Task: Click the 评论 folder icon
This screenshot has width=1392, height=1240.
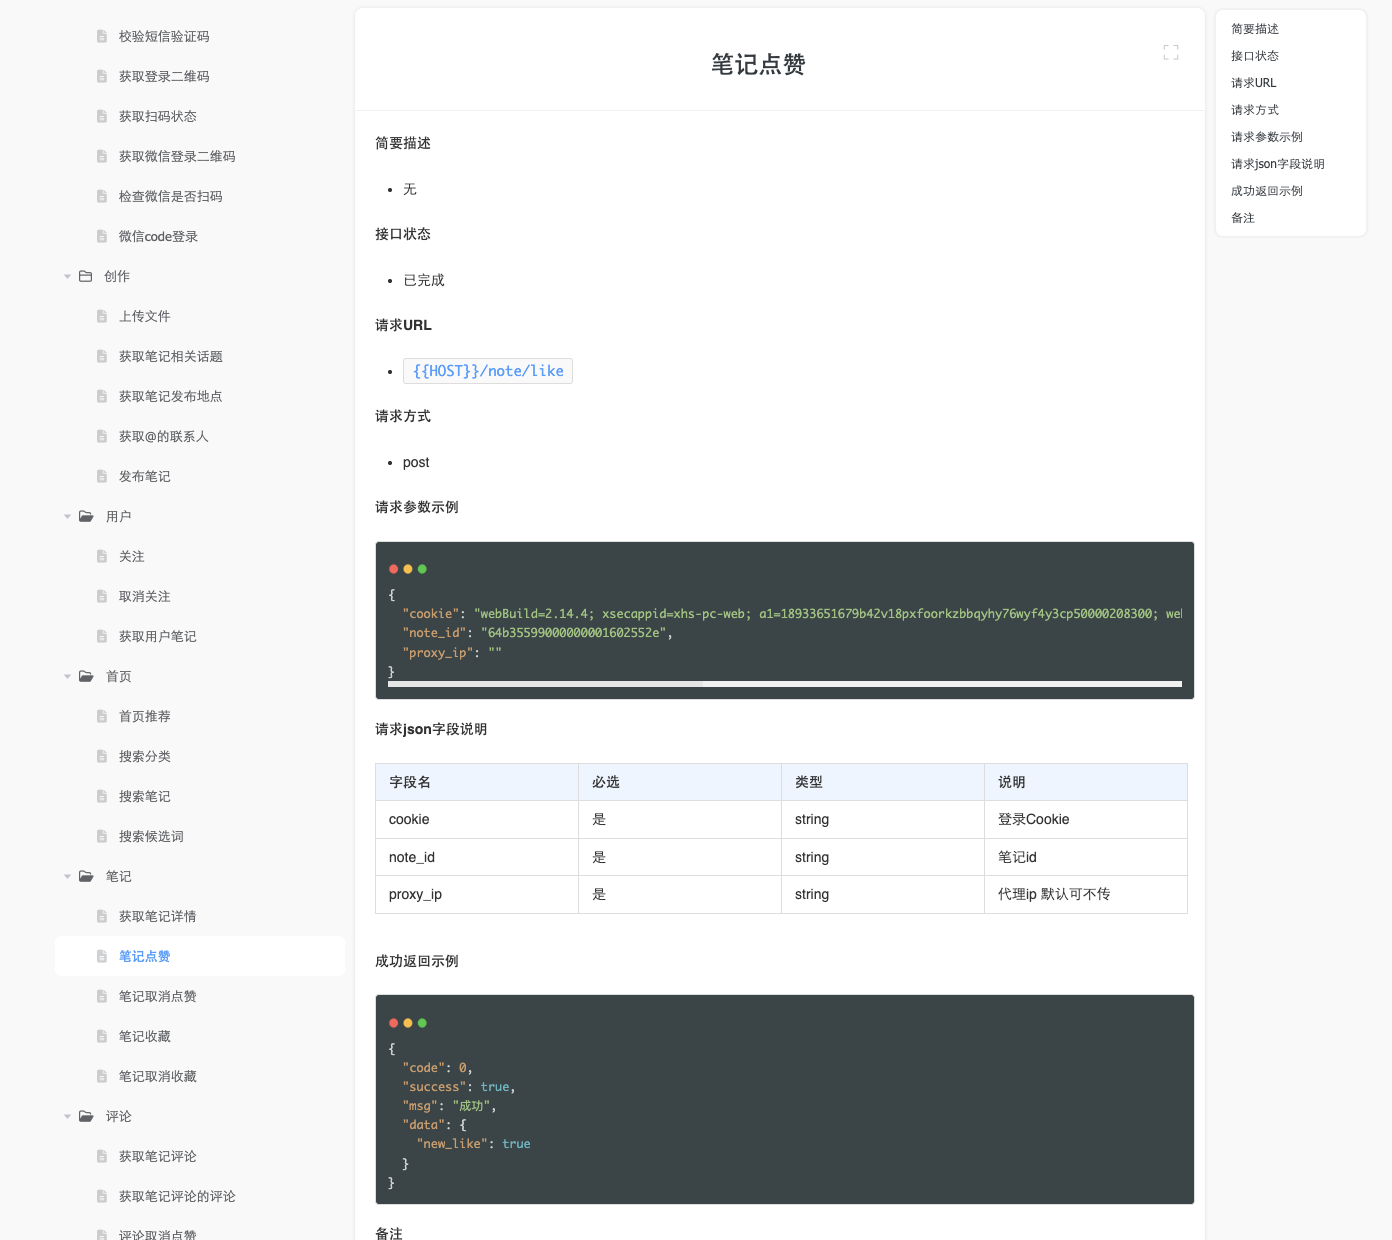Action: (x=86, y=1116)
